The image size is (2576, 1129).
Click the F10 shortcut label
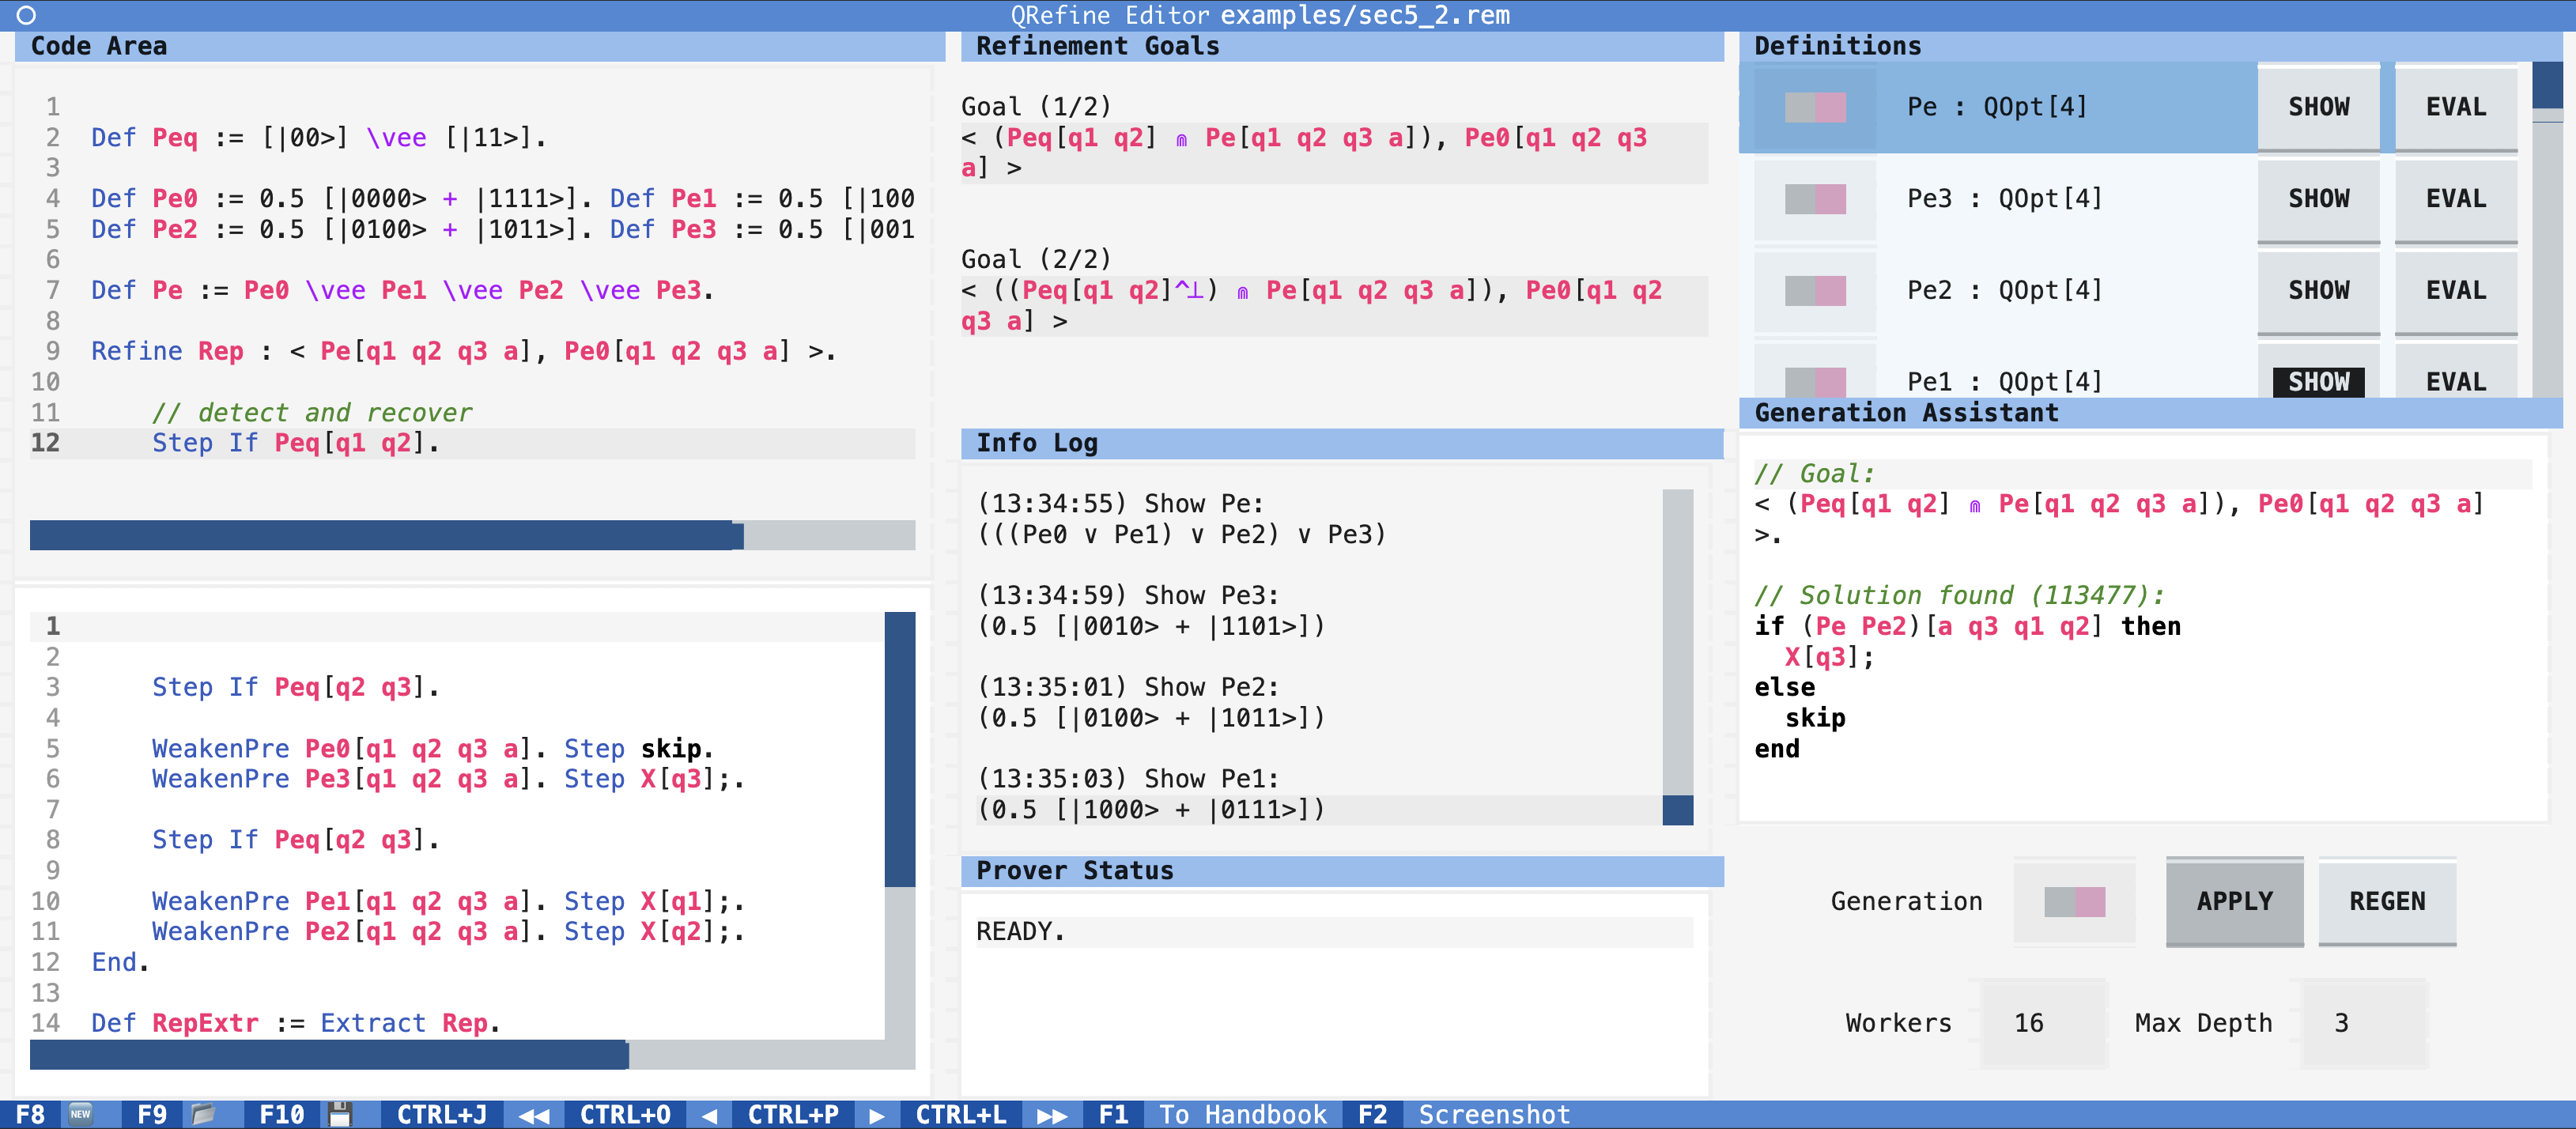pyautogui.click(x=282, y=1115)
